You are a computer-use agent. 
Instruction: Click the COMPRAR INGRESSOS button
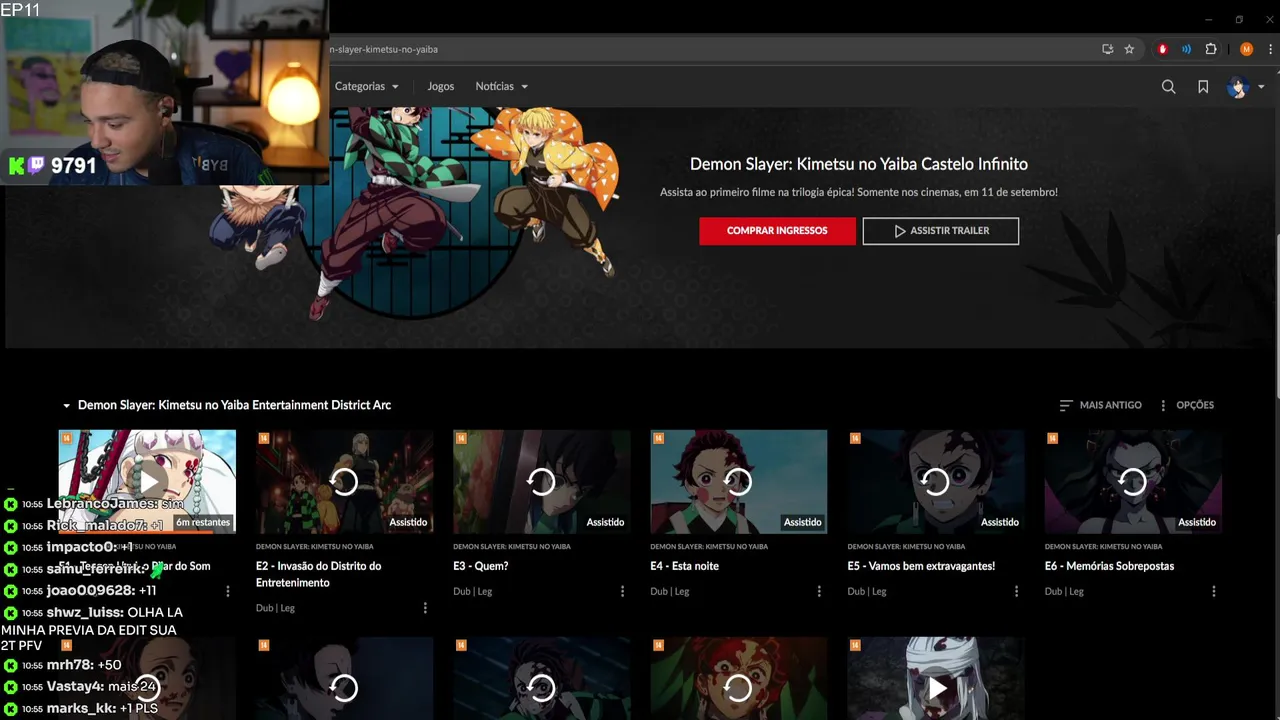pyautogui.click(x=777, y=231)
